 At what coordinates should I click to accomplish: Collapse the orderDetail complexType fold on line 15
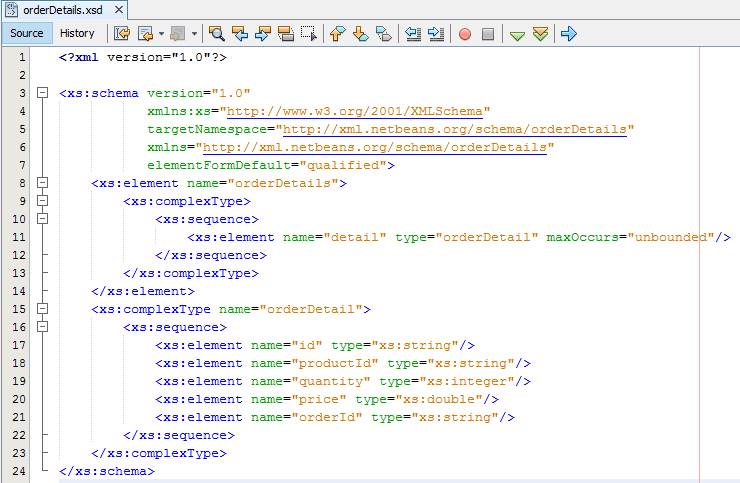click(42, 309)
